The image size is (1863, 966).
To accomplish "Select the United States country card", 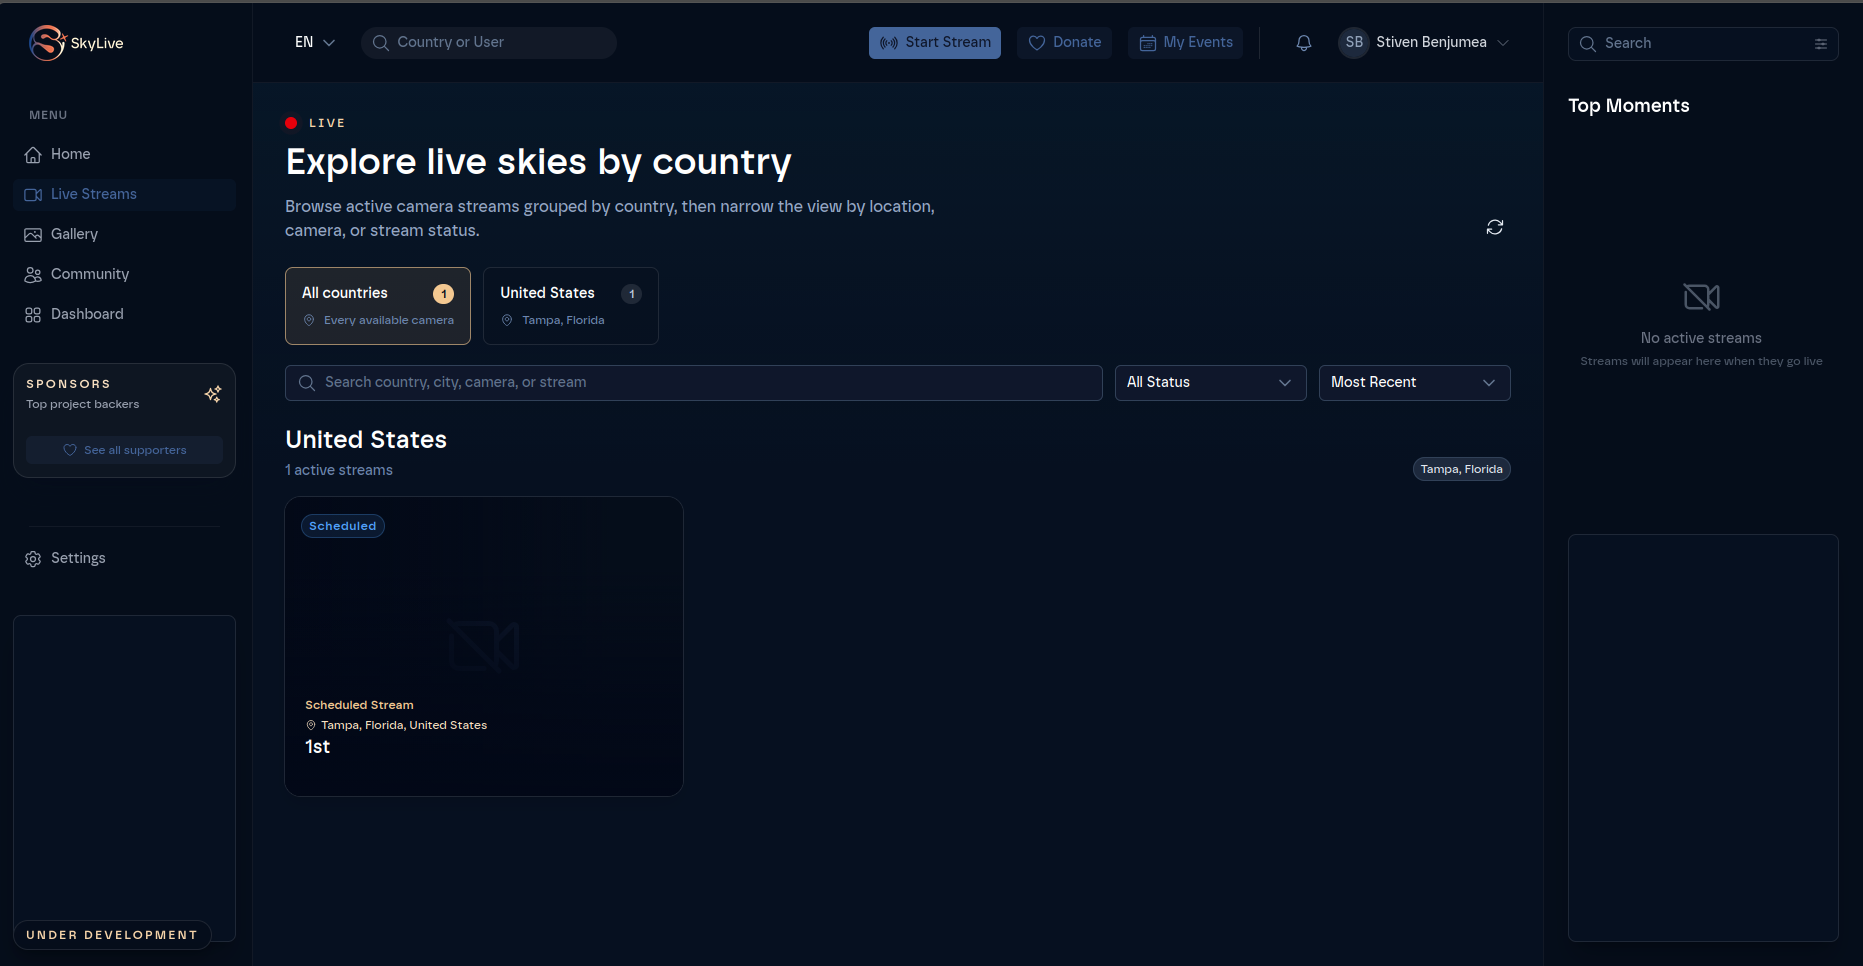I will coord(571,306).
